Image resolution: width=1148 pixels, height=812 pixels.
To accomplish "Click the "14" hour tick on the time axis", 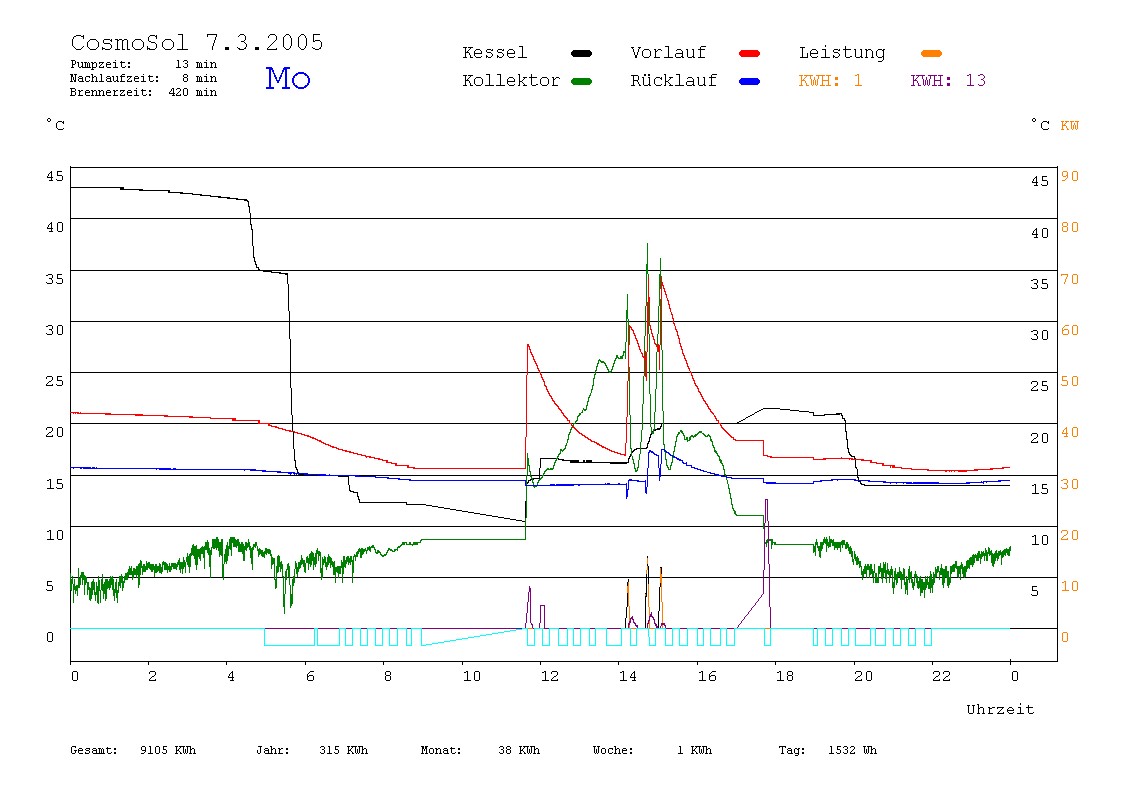I will 628,677.
